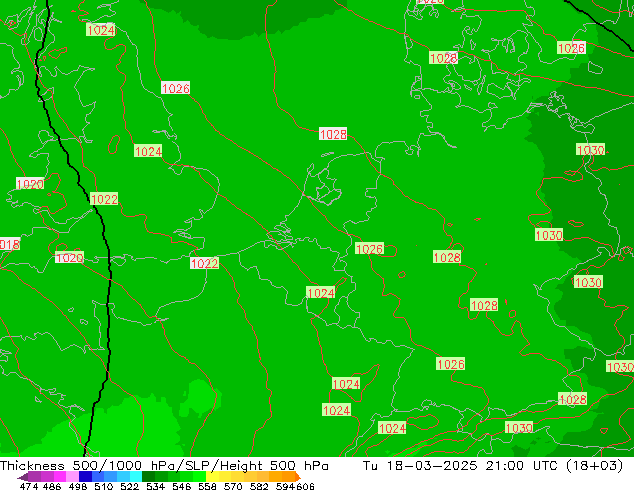Click the 474 value on the legend
The image size is (634, 490).
click(28, 486)
